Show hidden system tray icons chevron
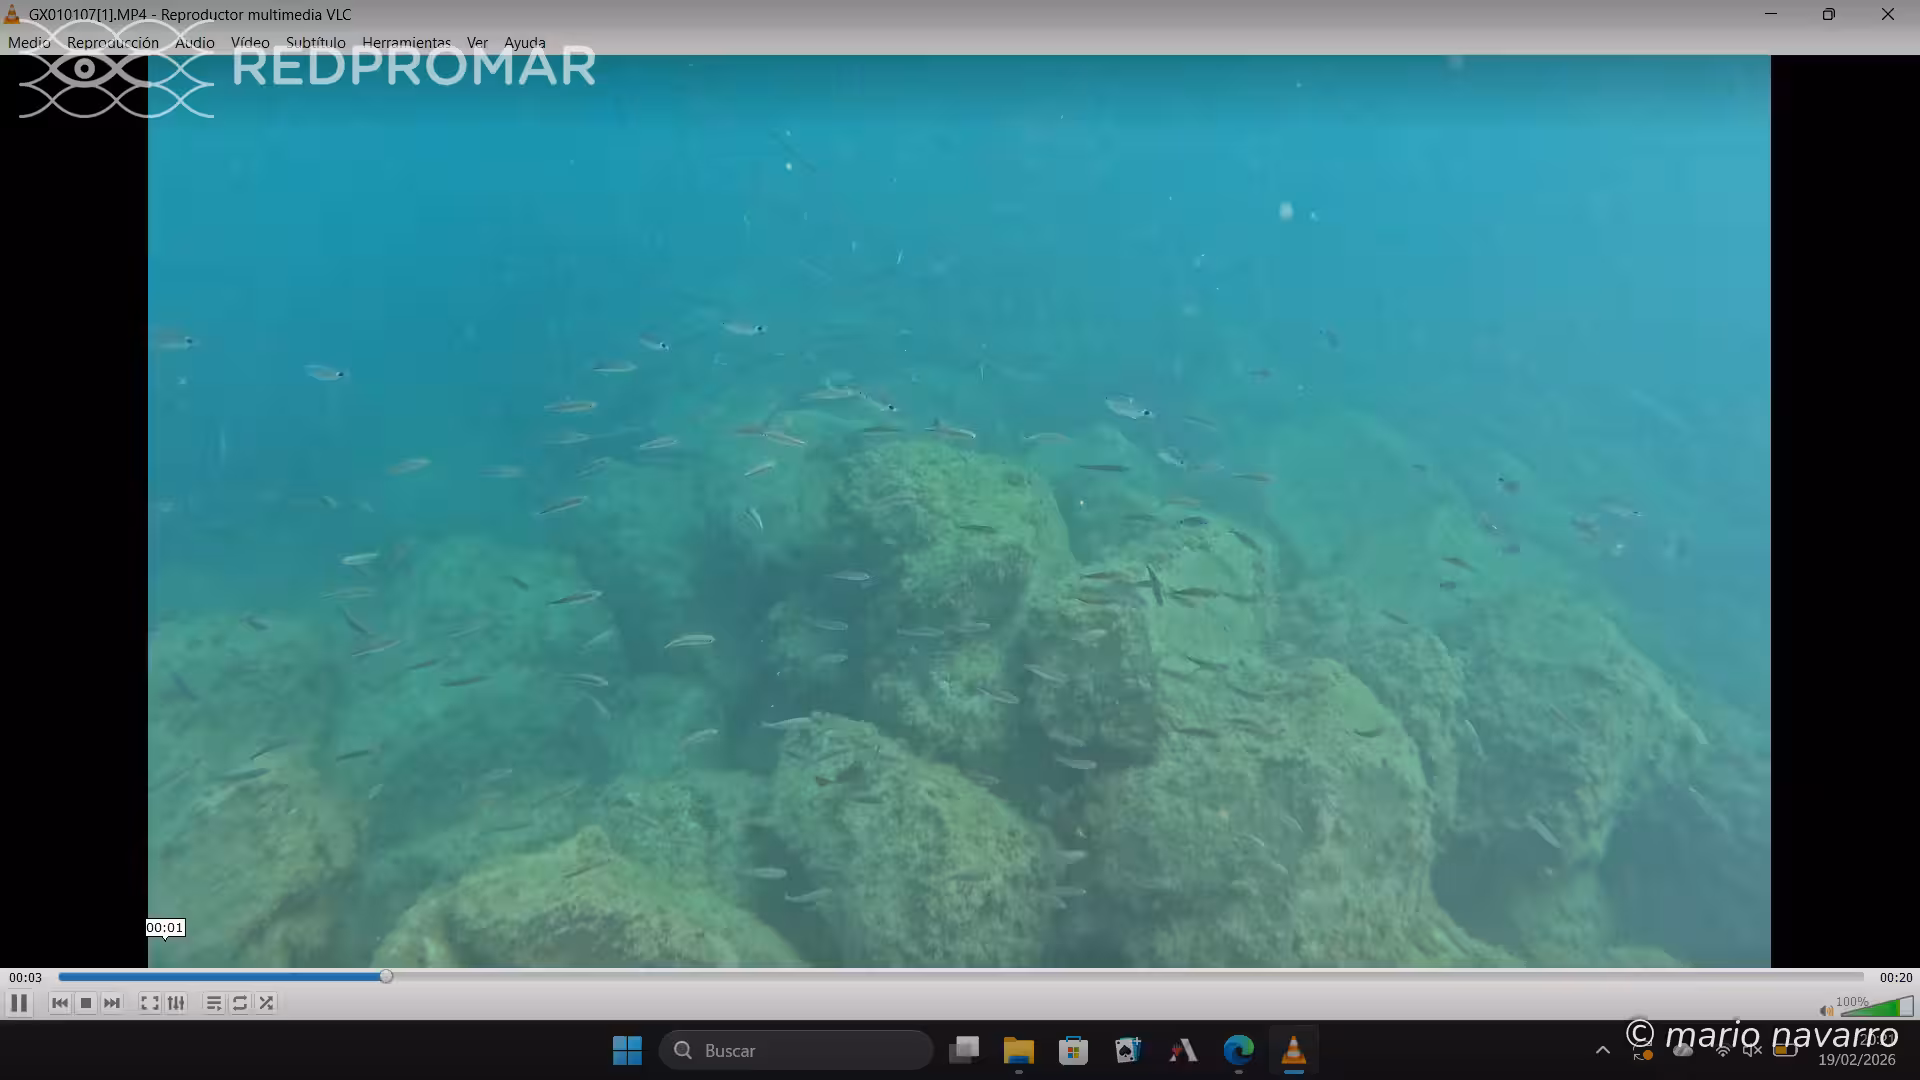Viewport: 1920px width, 1080px height. point(1602,1050)
